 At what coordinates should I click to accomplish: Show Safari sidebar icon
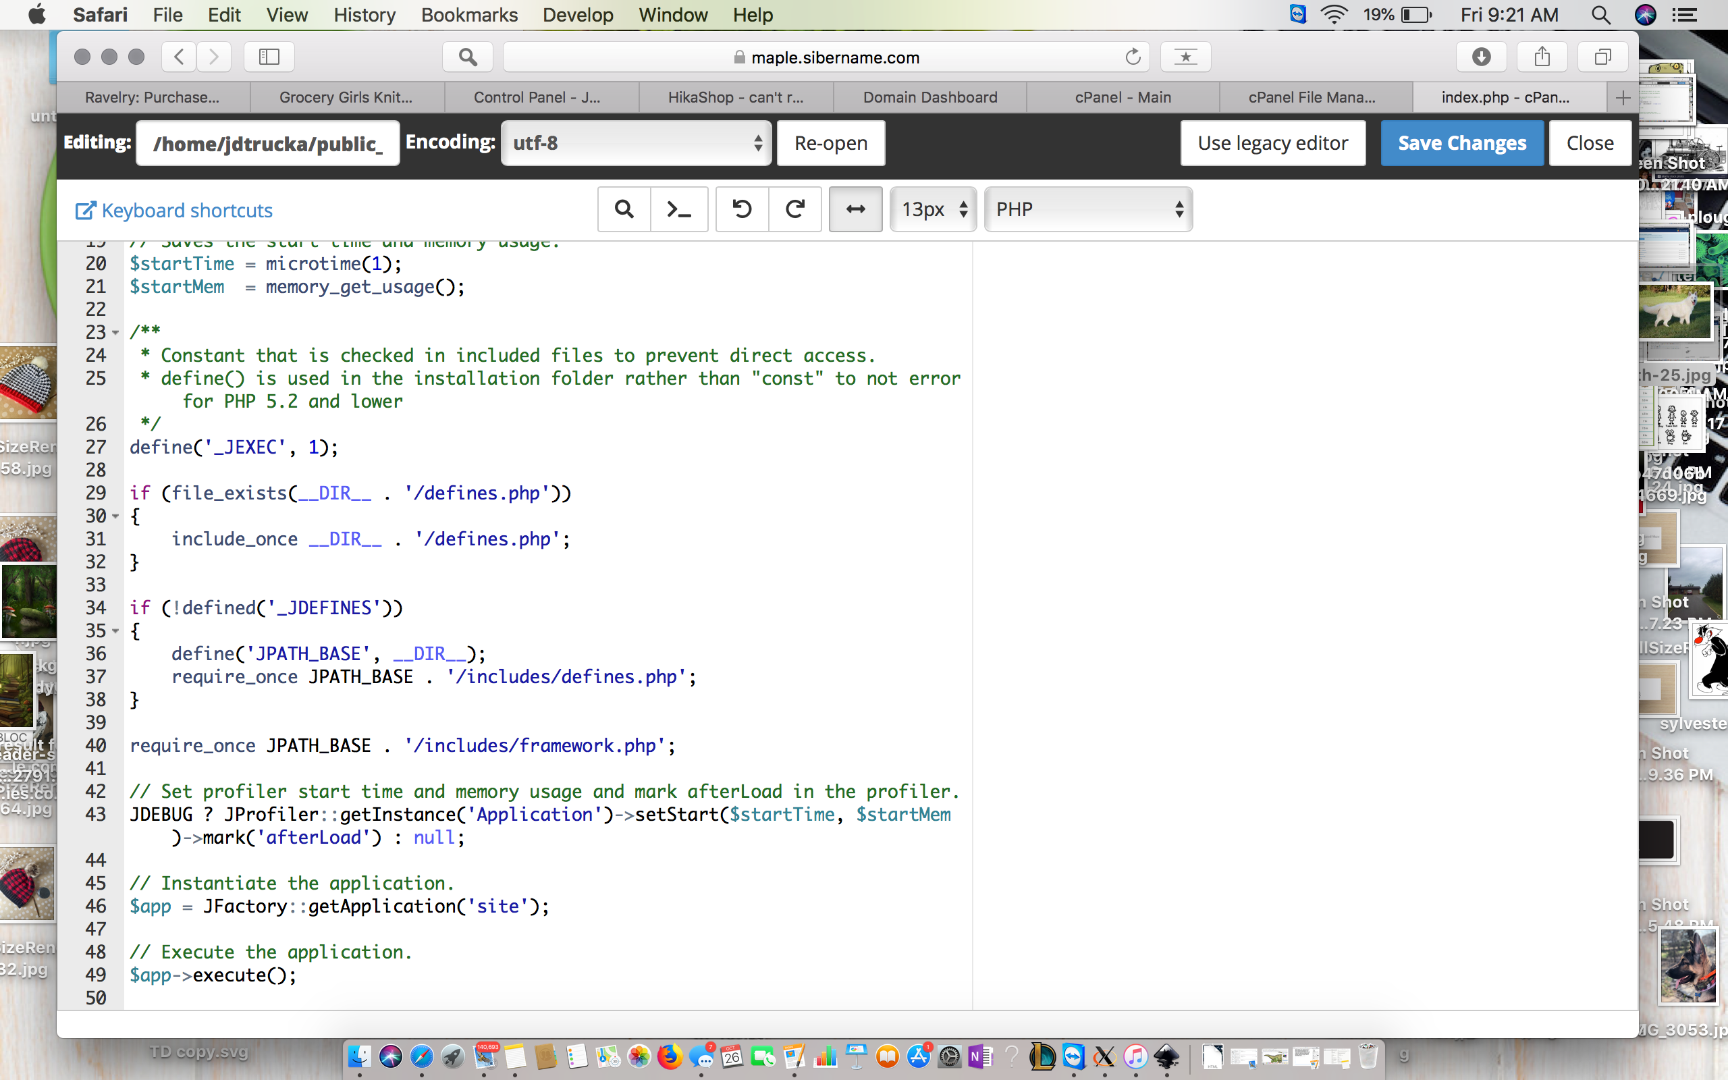pyautogui.click(x=269, y=57)
